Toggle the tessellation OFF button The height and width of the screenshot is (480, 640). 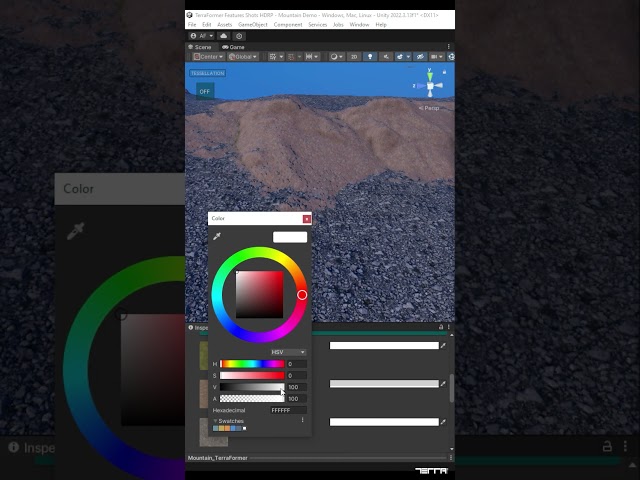tap(204, 91)
